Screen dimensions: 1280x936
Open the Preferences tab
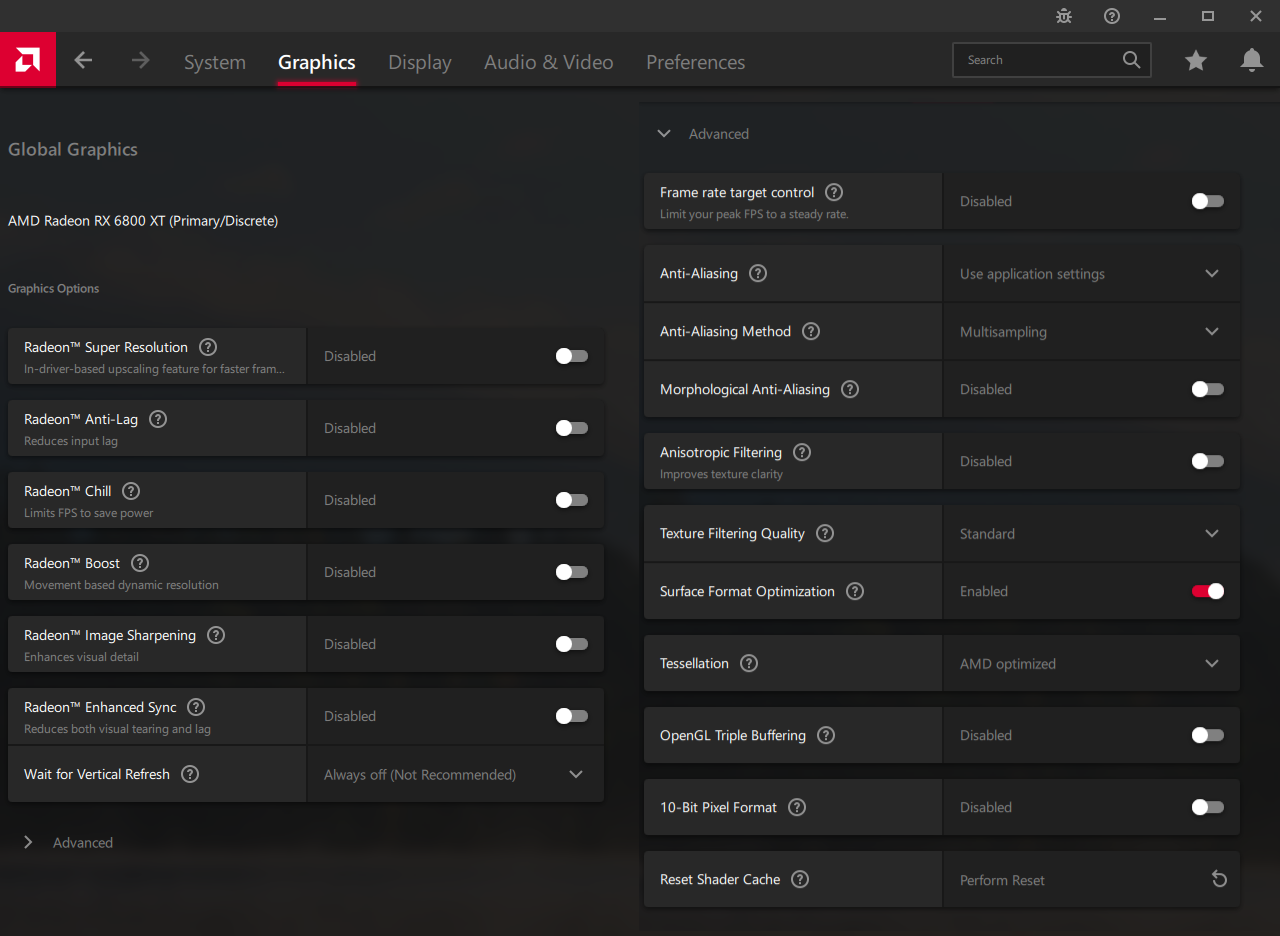(x=696, y=62)
